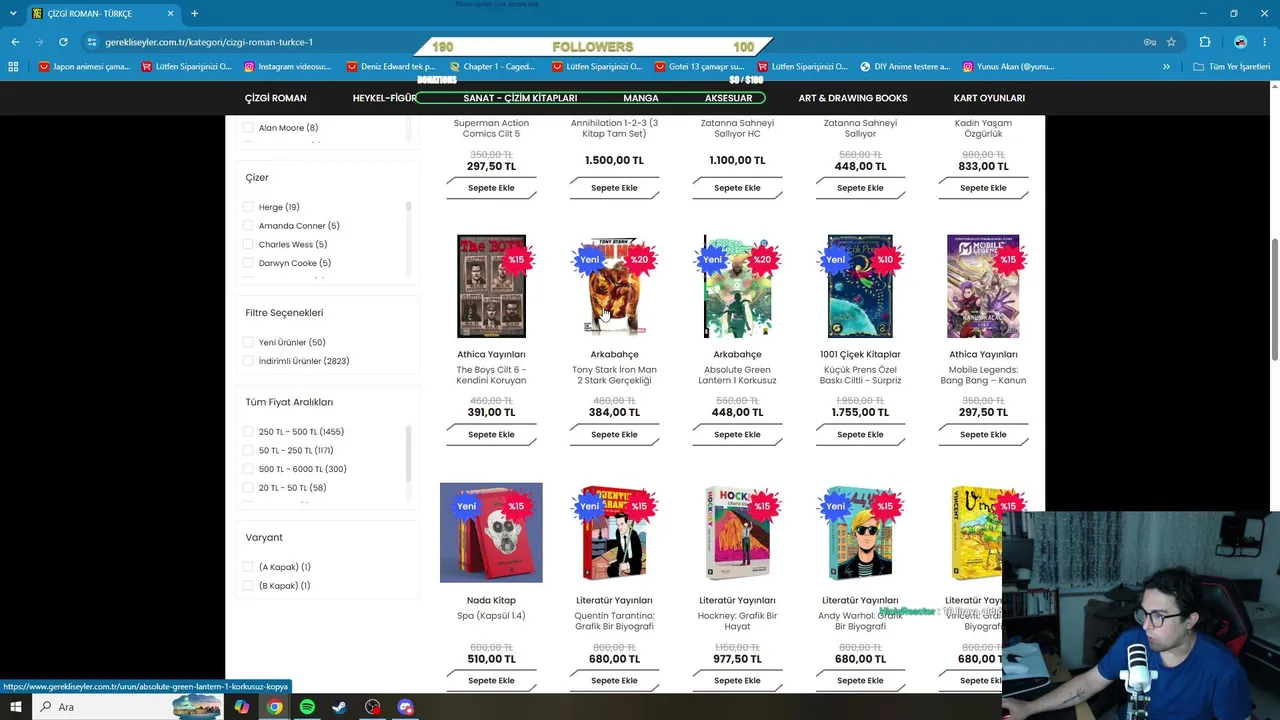
Task: Check the Charles Wess filter
Action: pos(248,244)
